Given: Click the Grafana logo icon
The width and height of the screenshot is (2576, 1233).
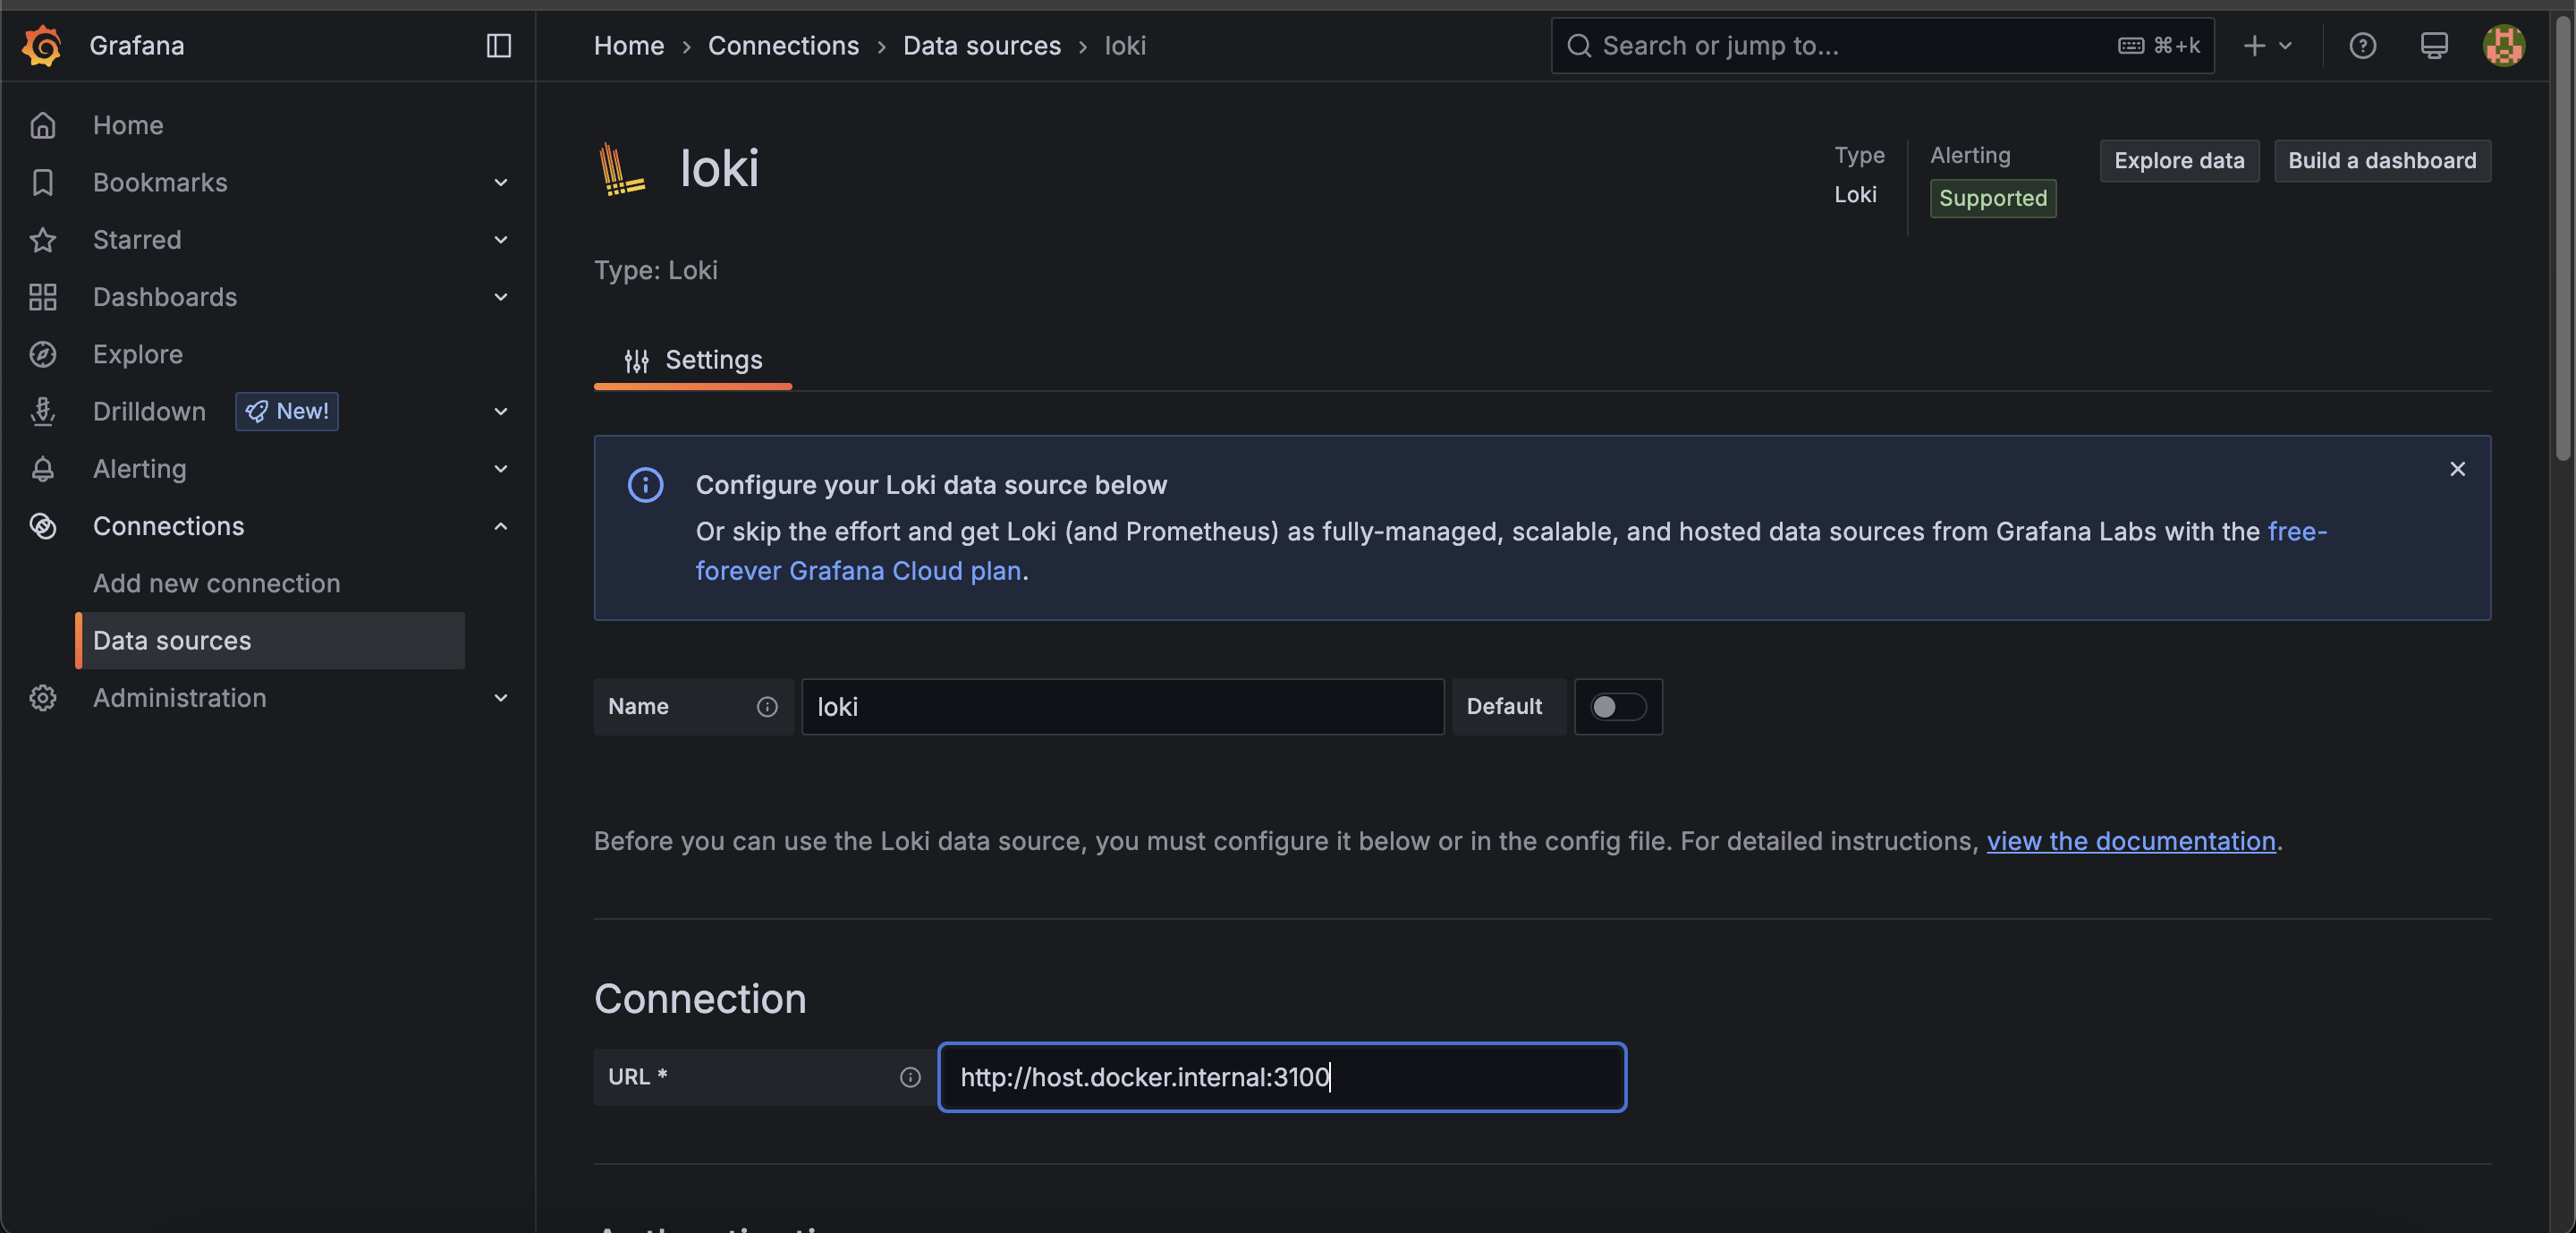Looking at the screenshot, I should click(x=42, y=46).
